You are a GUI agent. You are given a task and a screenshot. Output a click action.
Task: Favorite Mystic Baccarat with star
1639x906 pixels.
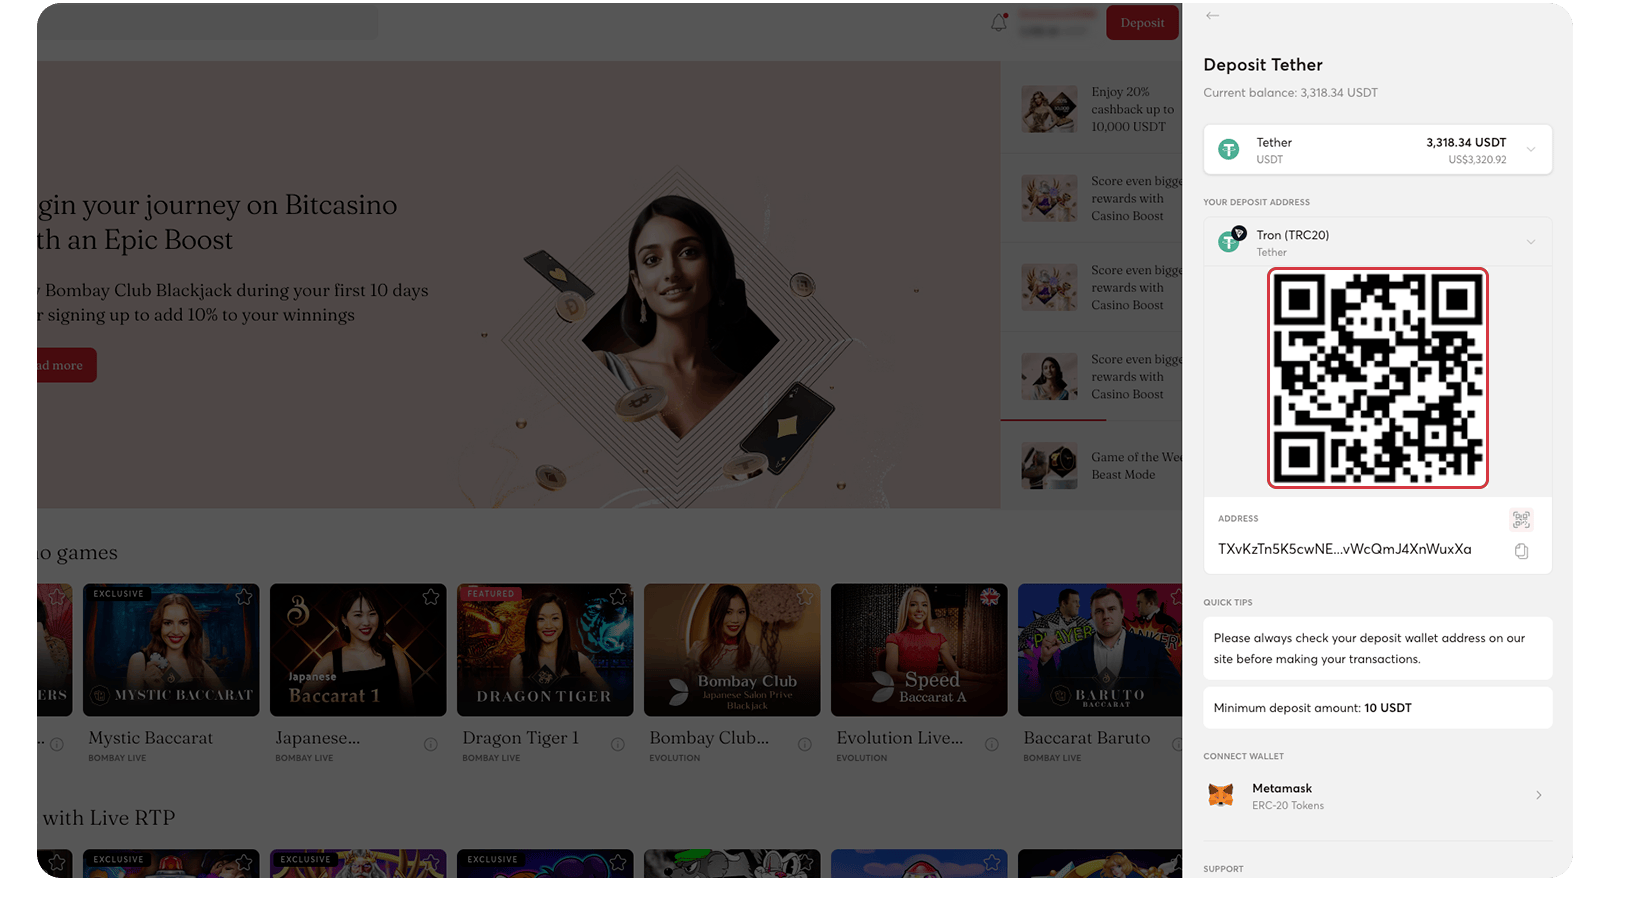[244, 597]
